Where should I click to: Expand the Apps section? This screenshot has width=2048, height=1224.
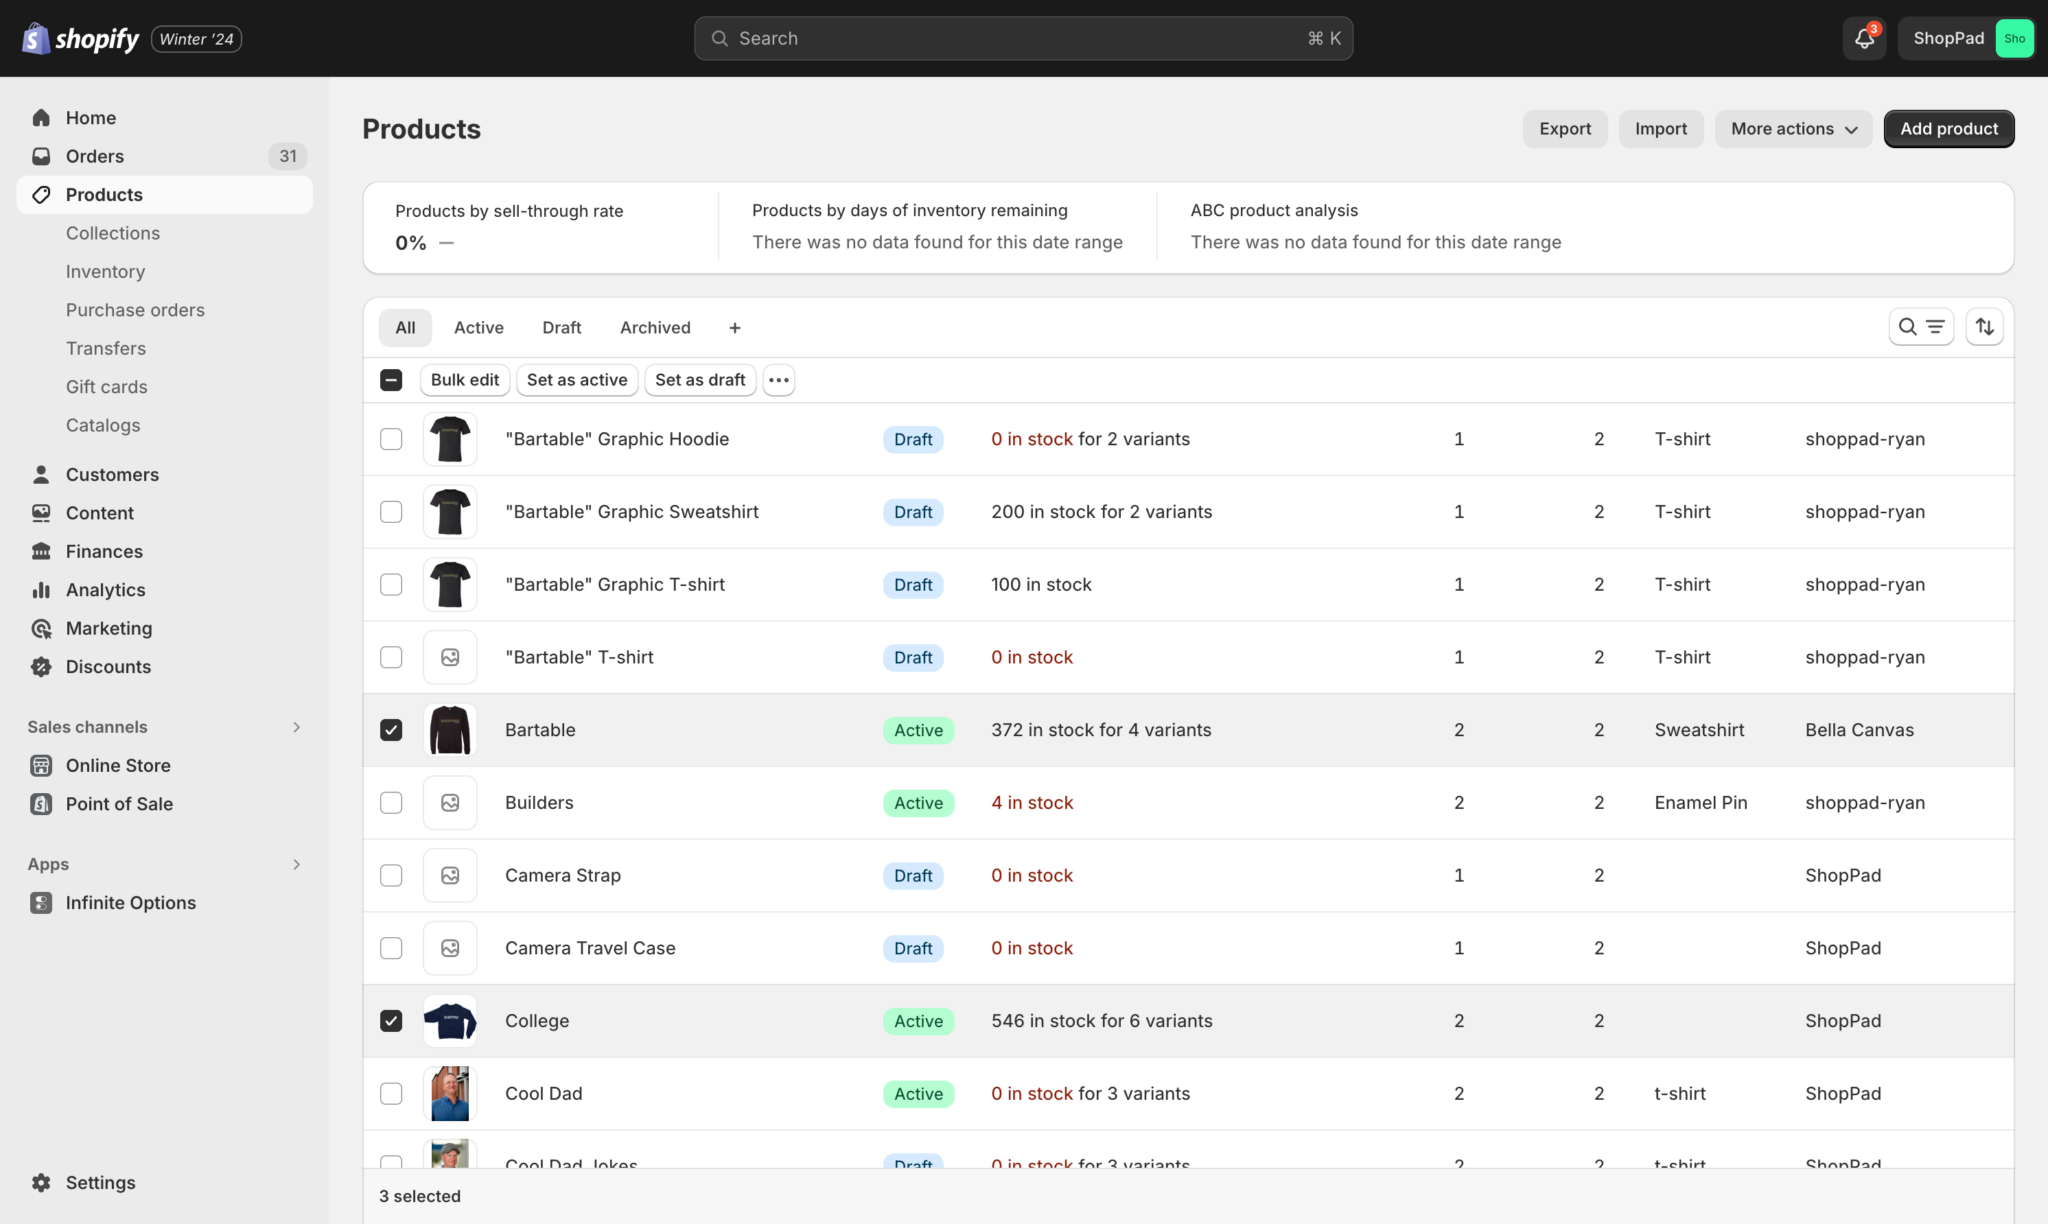(x=296, y=864)
